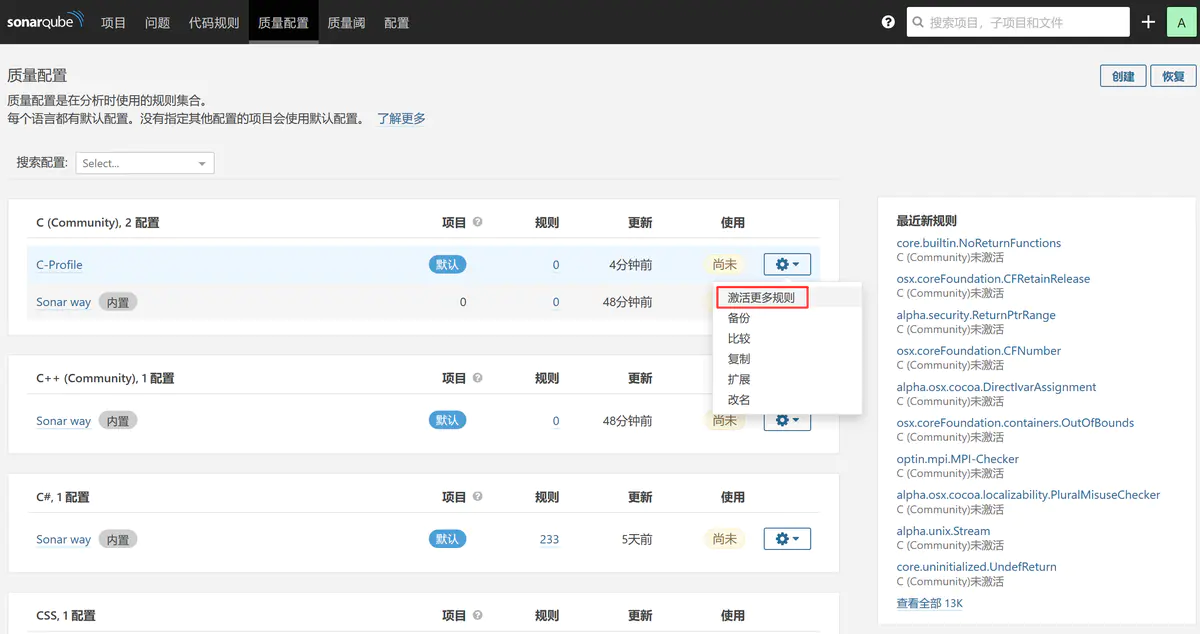Choose 比较 from the dropdown menu
The width and height of the screenshot is (1200, 634).
pyautogui.click(x=739, y=338)
